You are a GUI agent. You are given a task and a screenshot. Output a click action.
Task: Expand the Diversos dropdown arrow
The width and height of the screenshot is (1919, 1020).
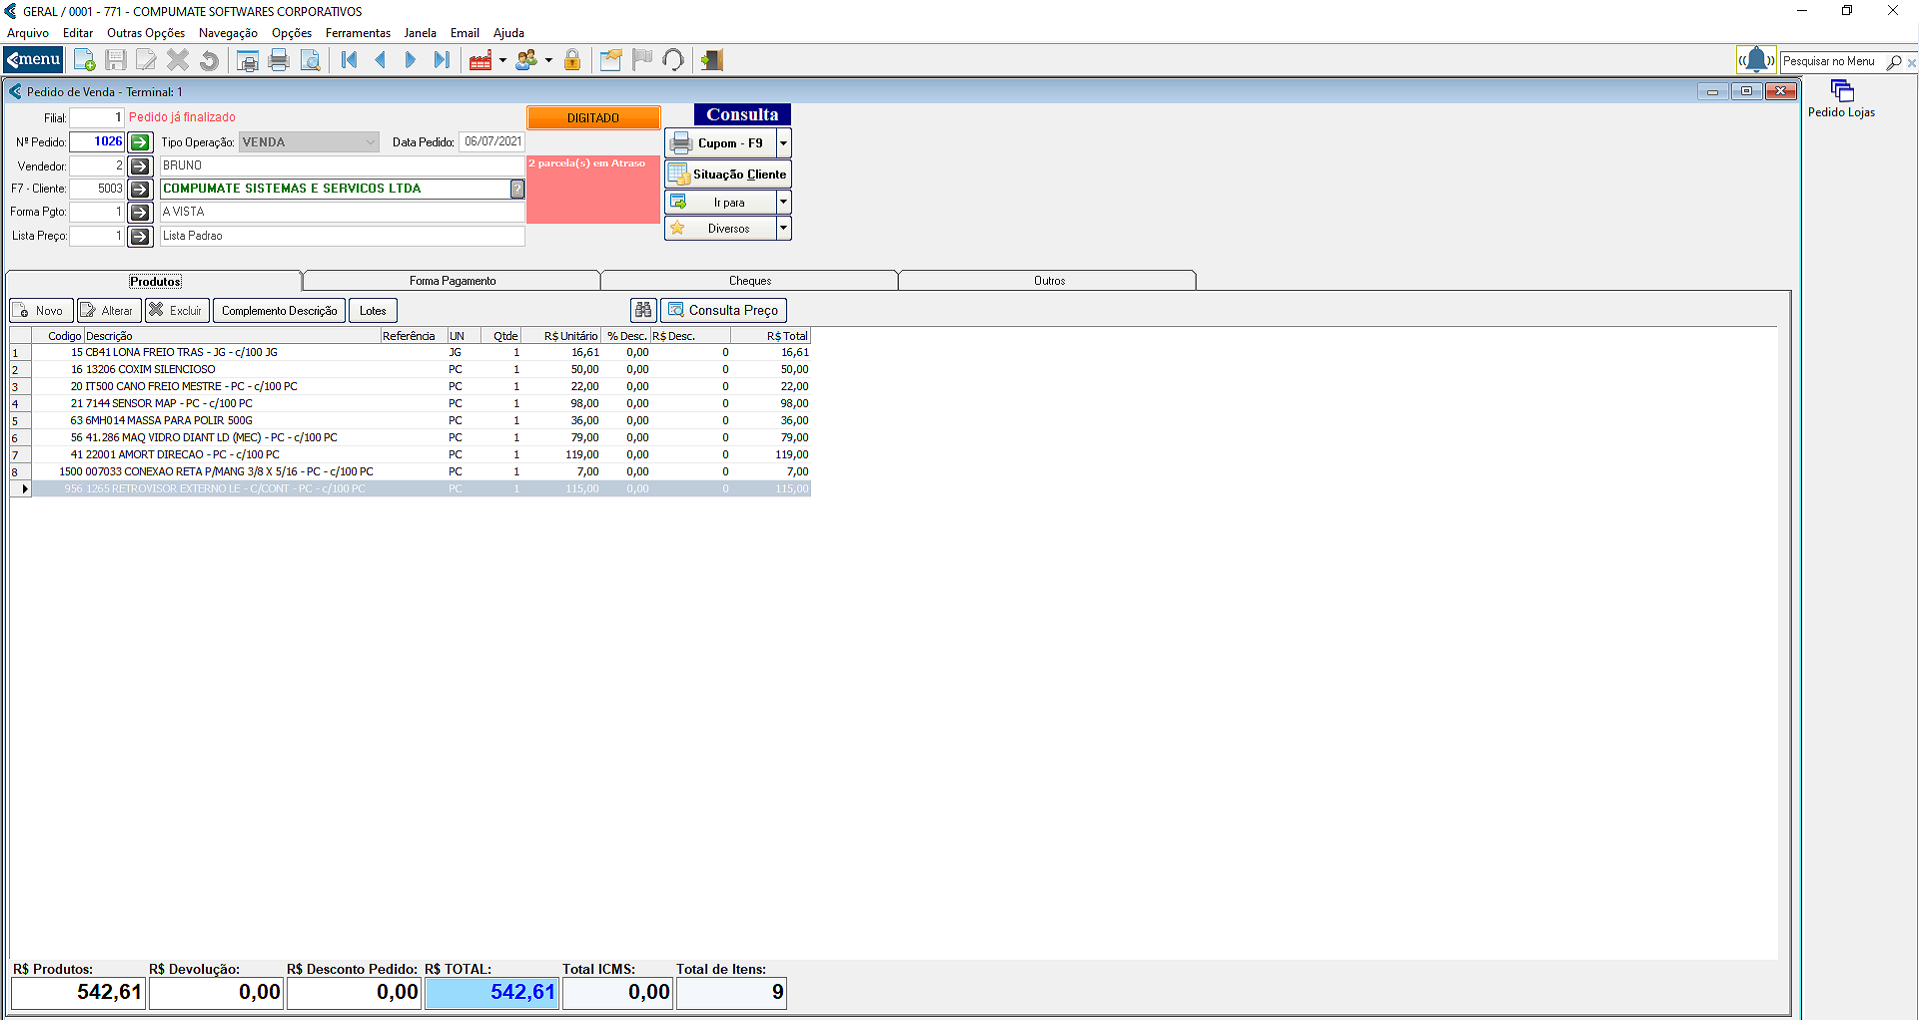pos(783,228)
